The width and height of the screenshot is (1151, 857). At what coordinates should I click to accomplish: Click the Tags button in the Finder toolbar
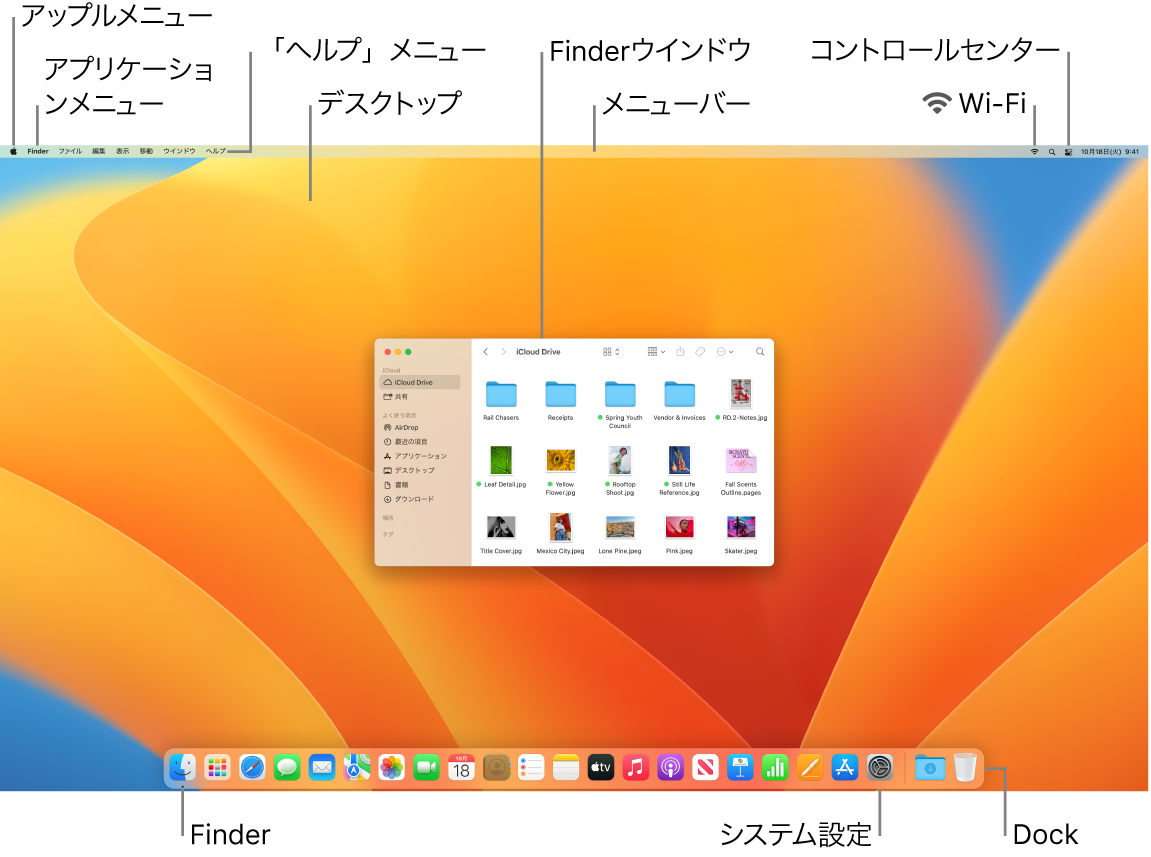point(701,351)
